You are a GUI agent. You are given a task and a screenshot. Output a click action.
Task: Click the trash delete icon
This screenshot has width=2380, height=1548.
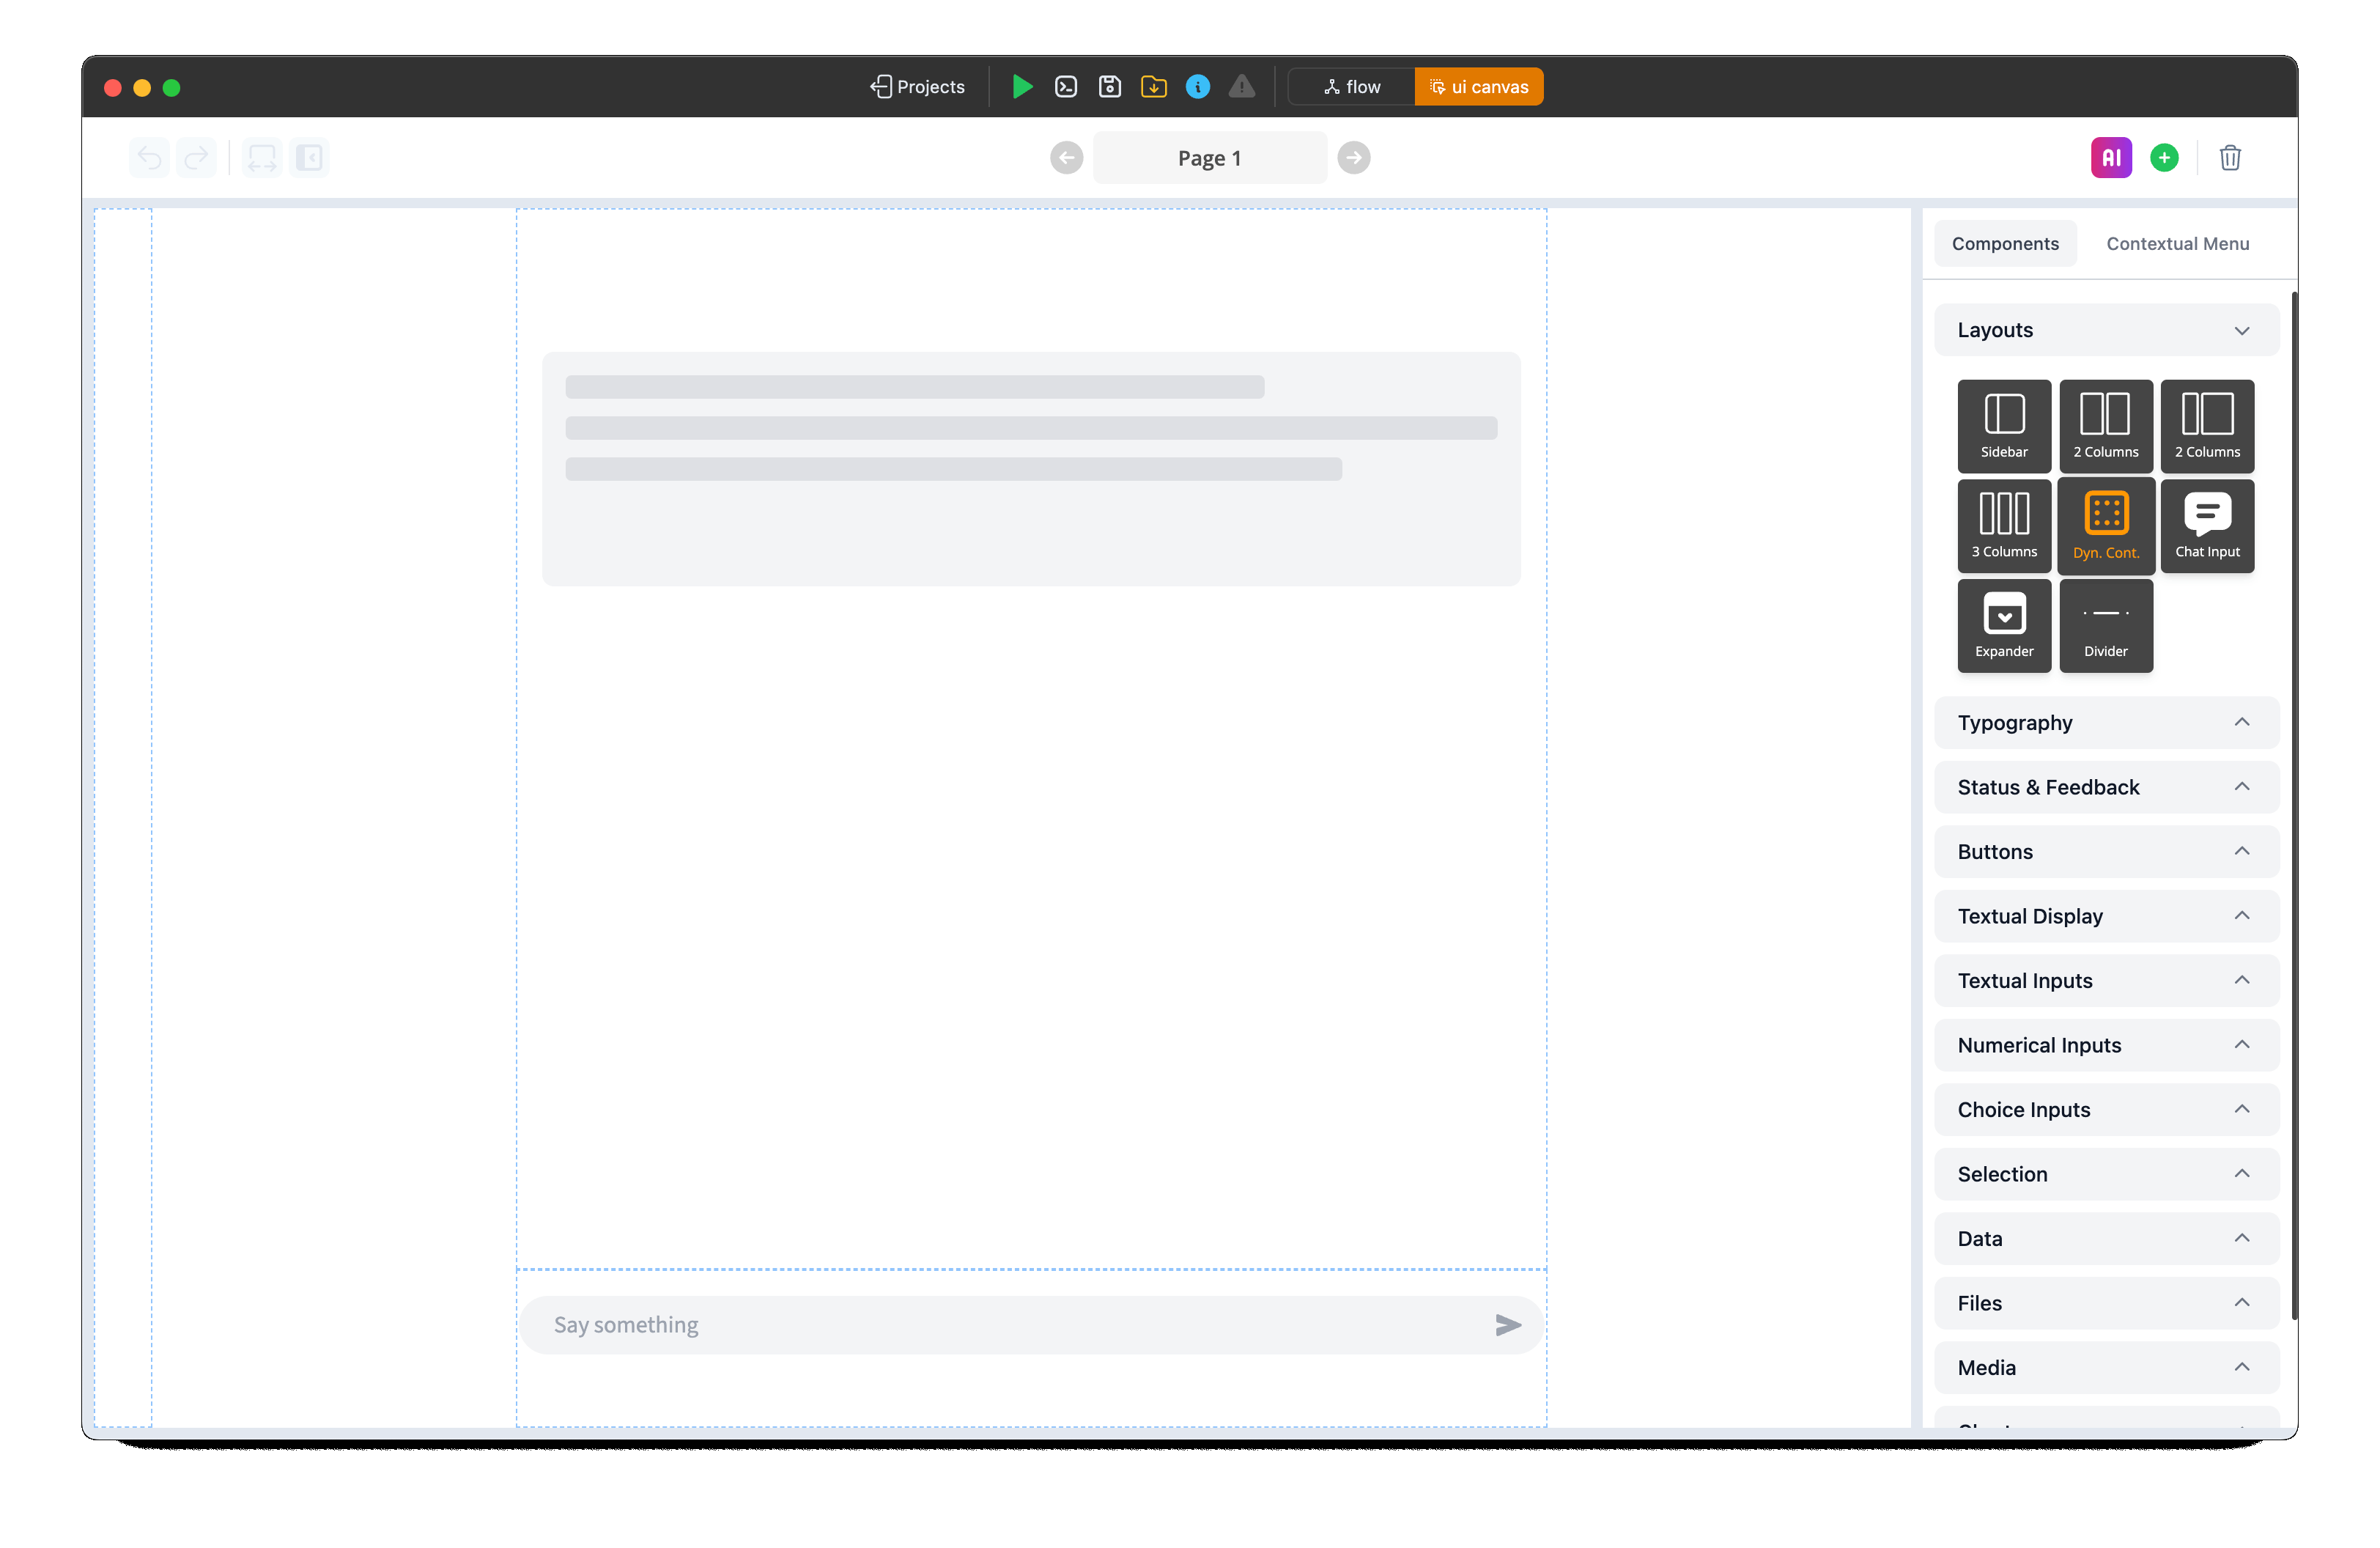point(2229,158)
